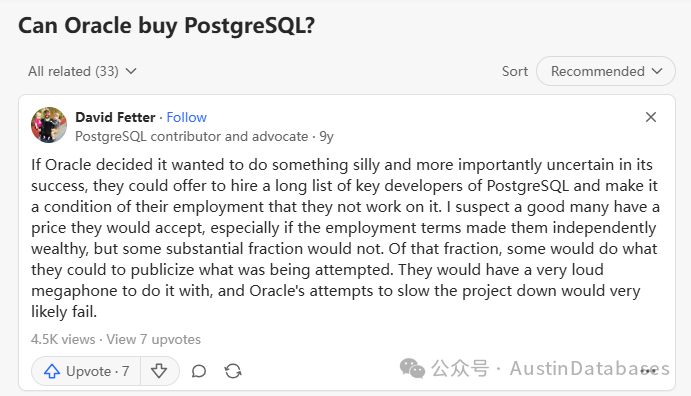The image size is (691, 396).
Task: Click the blue upvote arrow icon
Action: click(52, 371)
